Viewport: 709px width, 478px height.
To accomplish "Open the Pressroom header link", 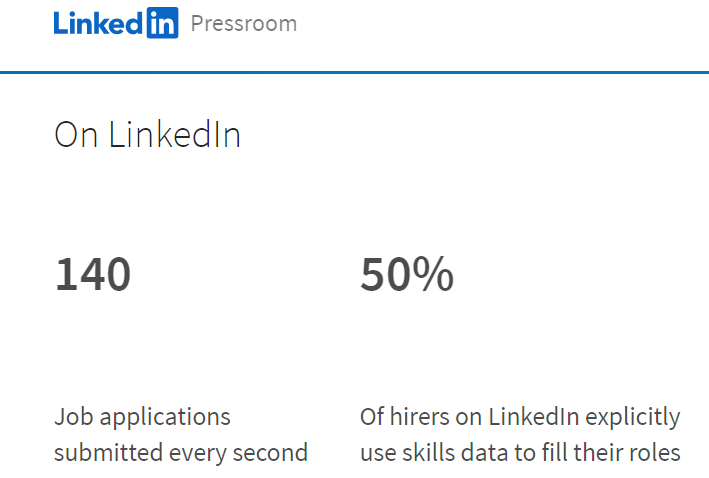I will pos(243,23).
